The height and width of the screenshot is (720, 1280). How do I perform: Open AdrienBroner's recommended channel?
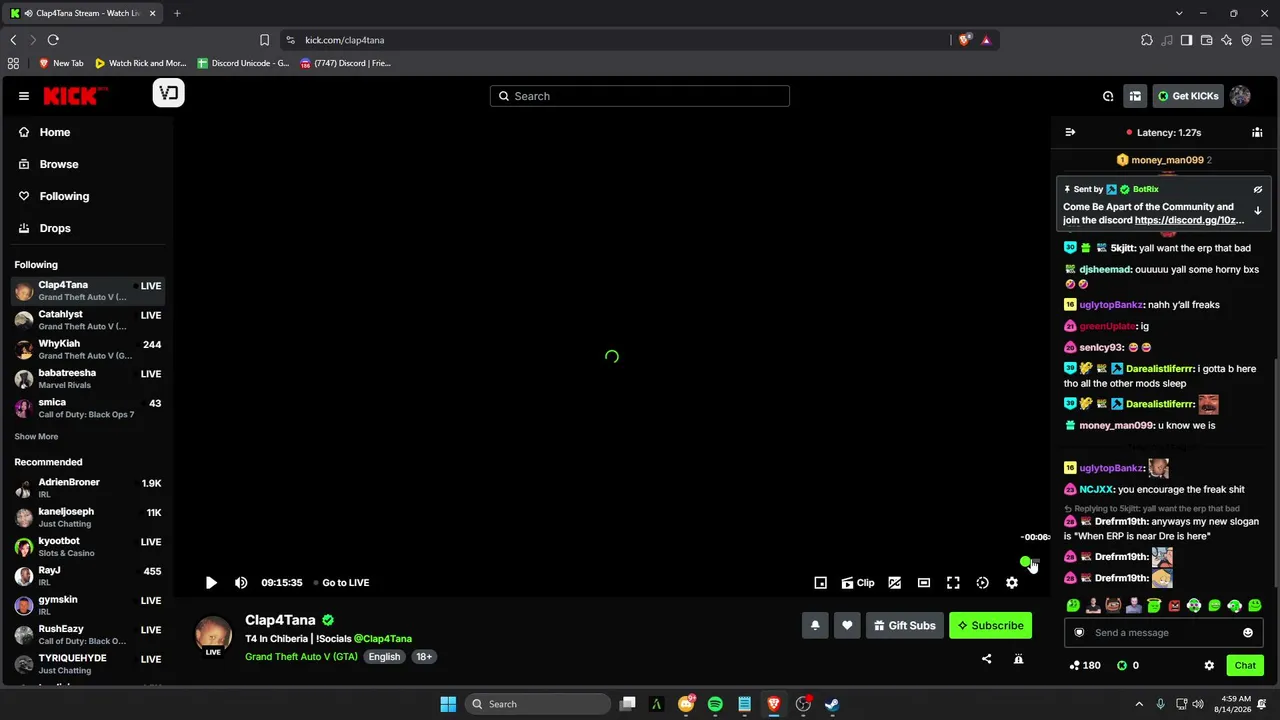click(88, 488)
